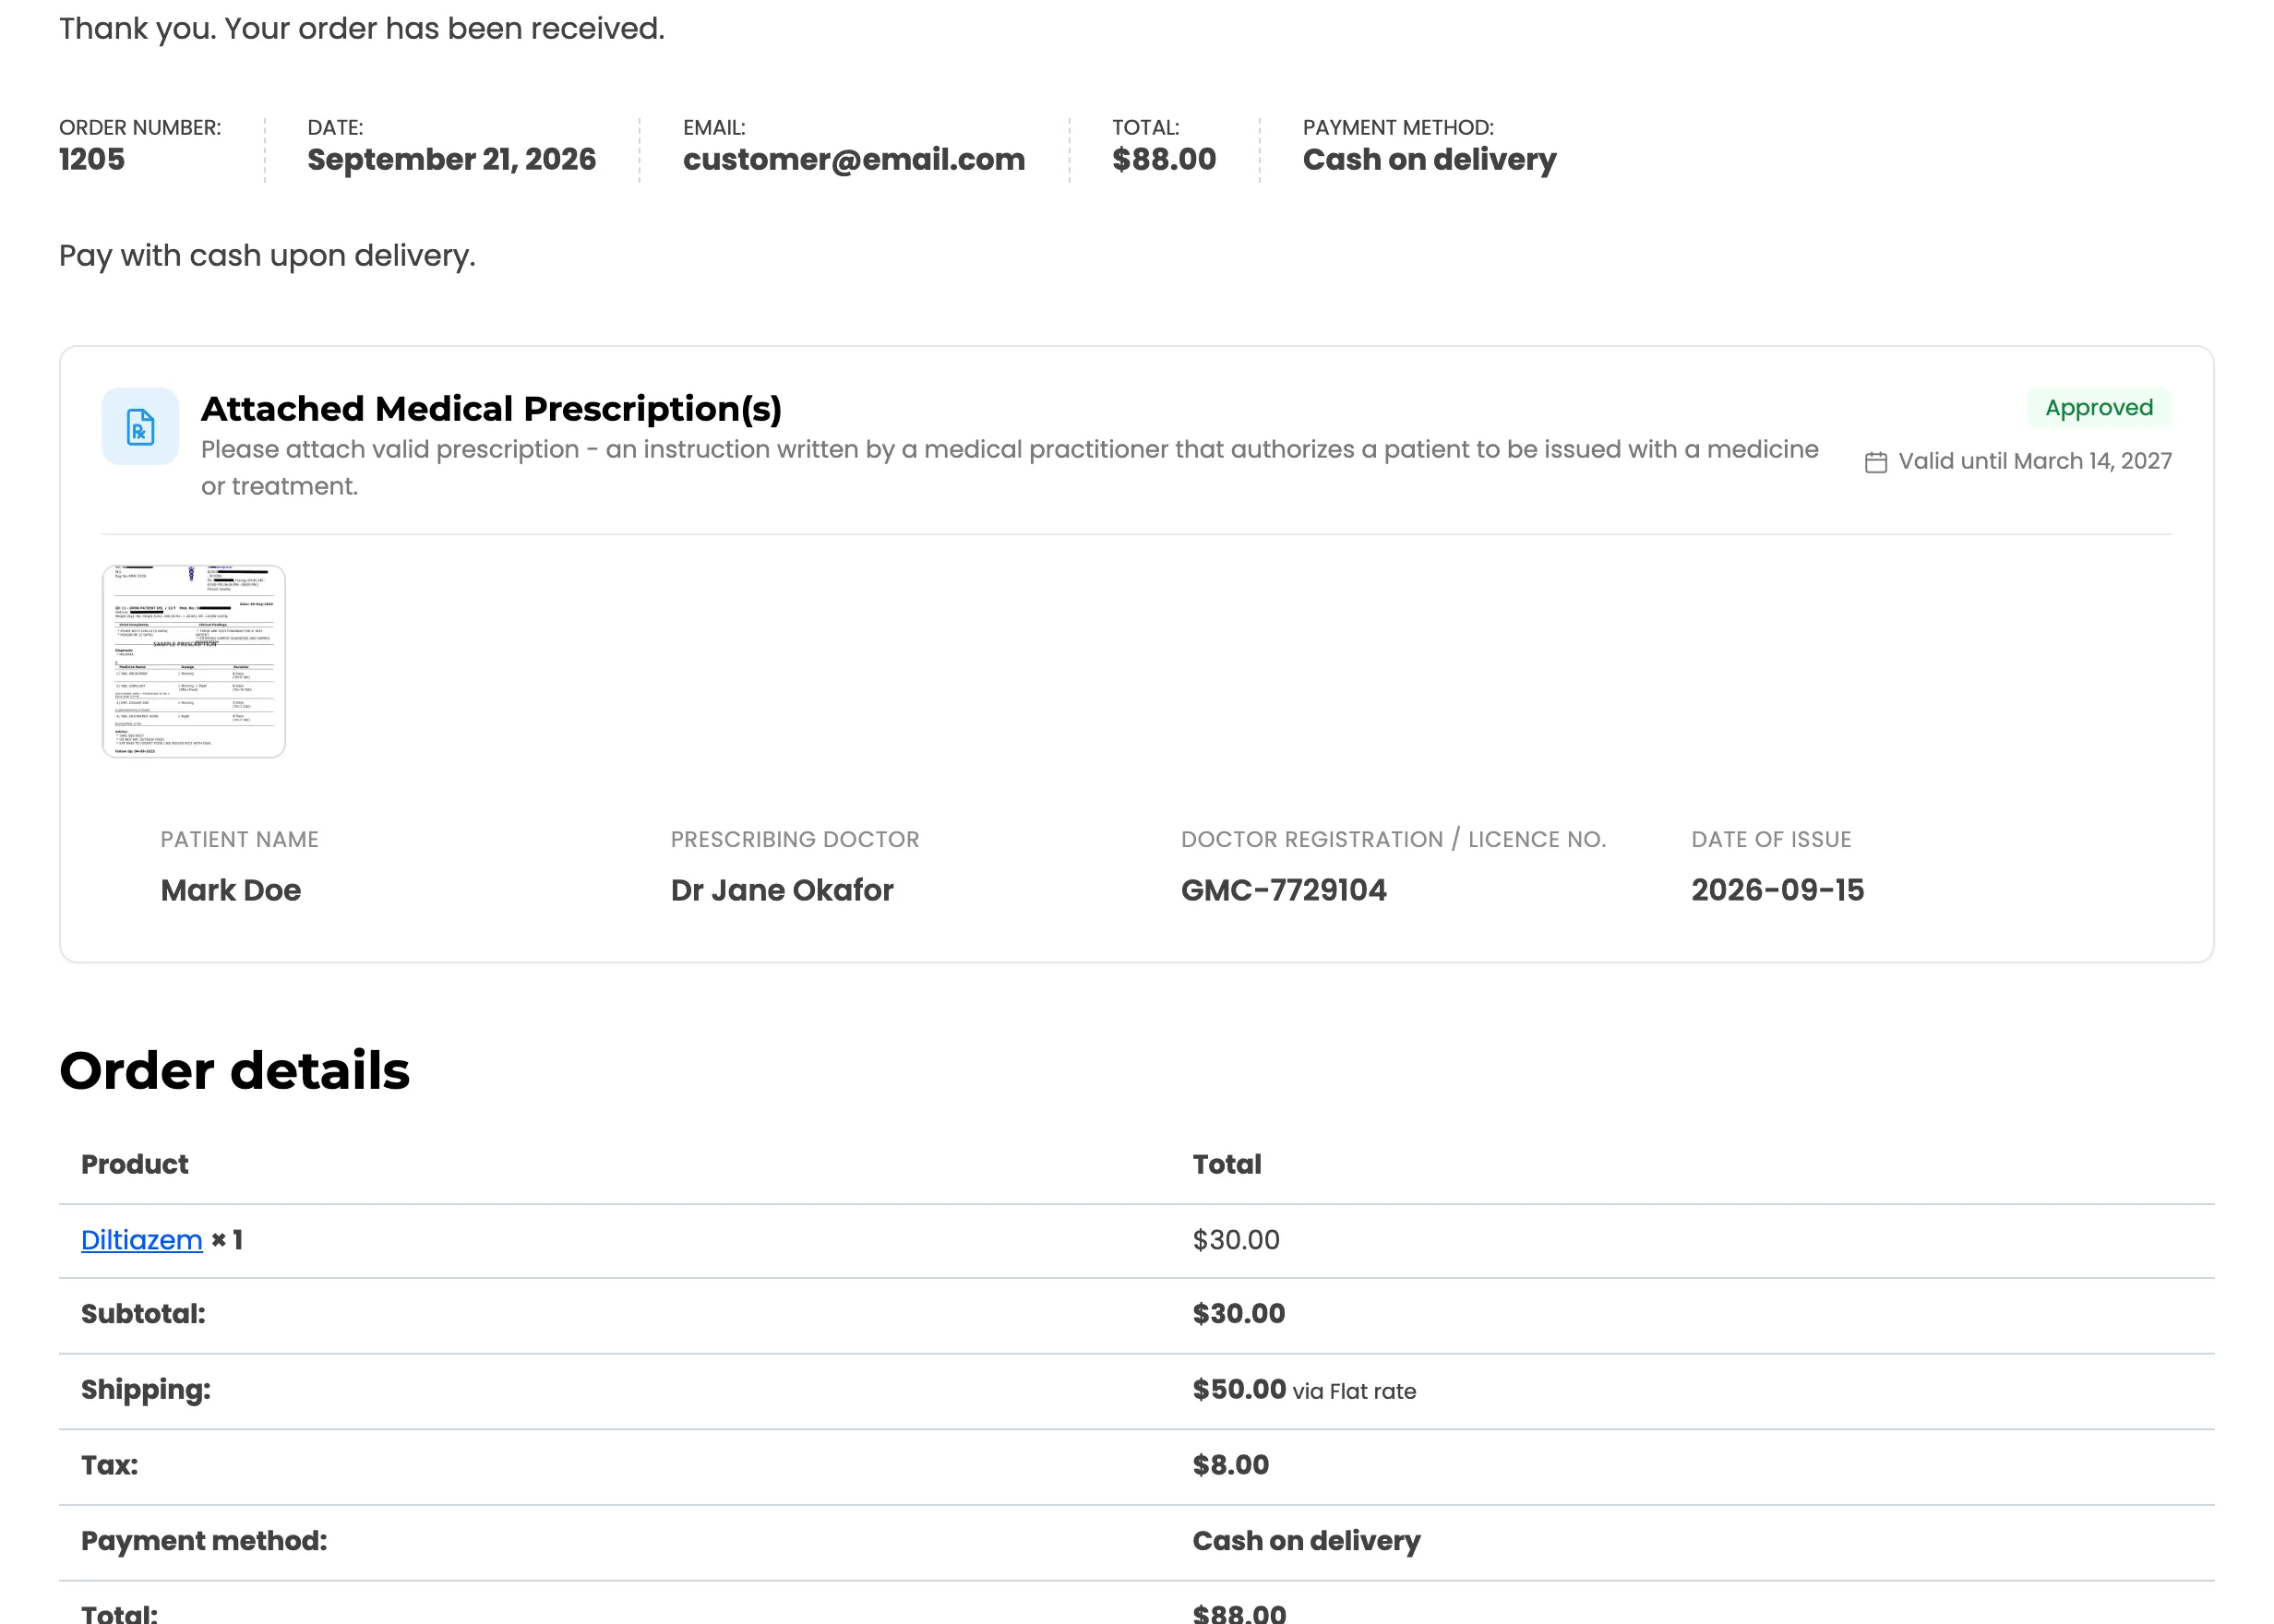Click 'Pay with cash upon delivery.' text

[267, 256]
